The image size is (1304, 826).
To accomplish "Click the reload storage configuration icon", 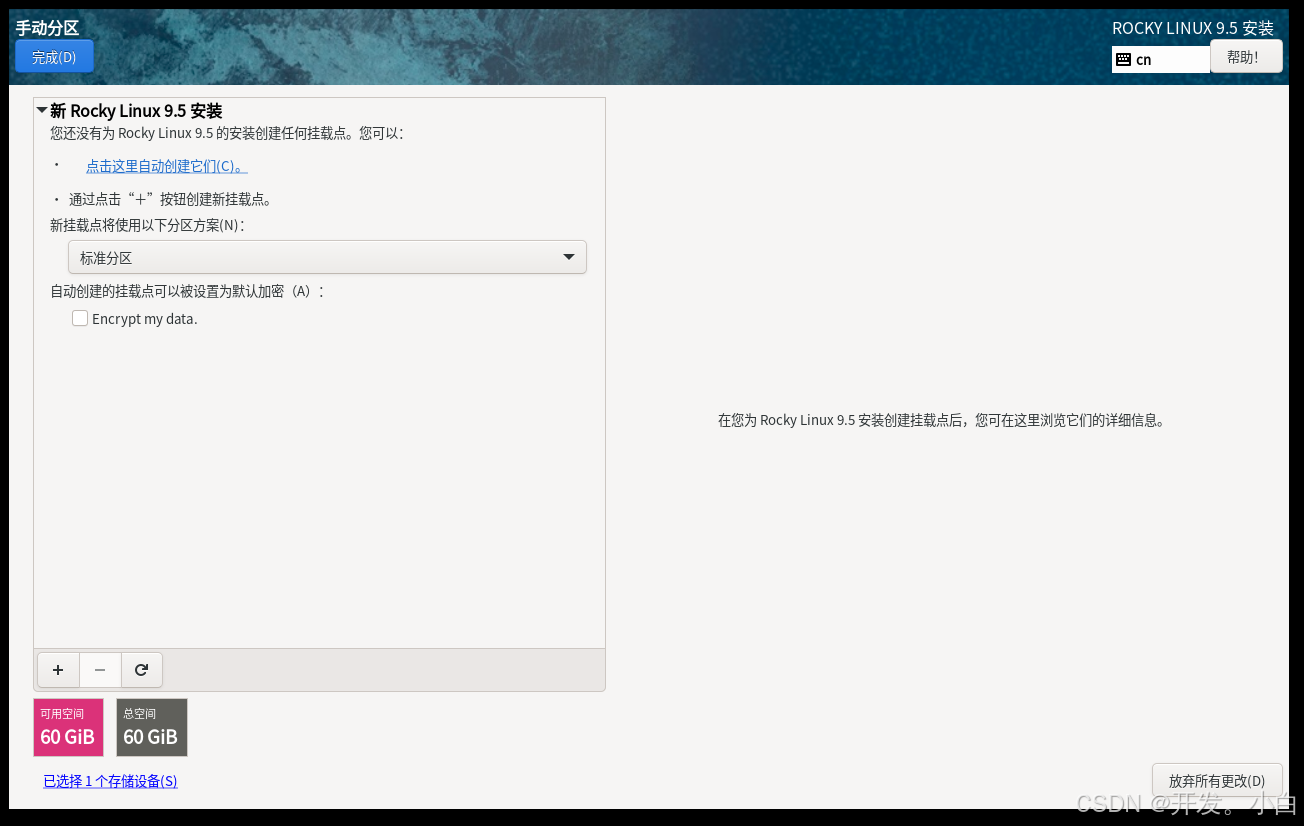I will 142,670.
